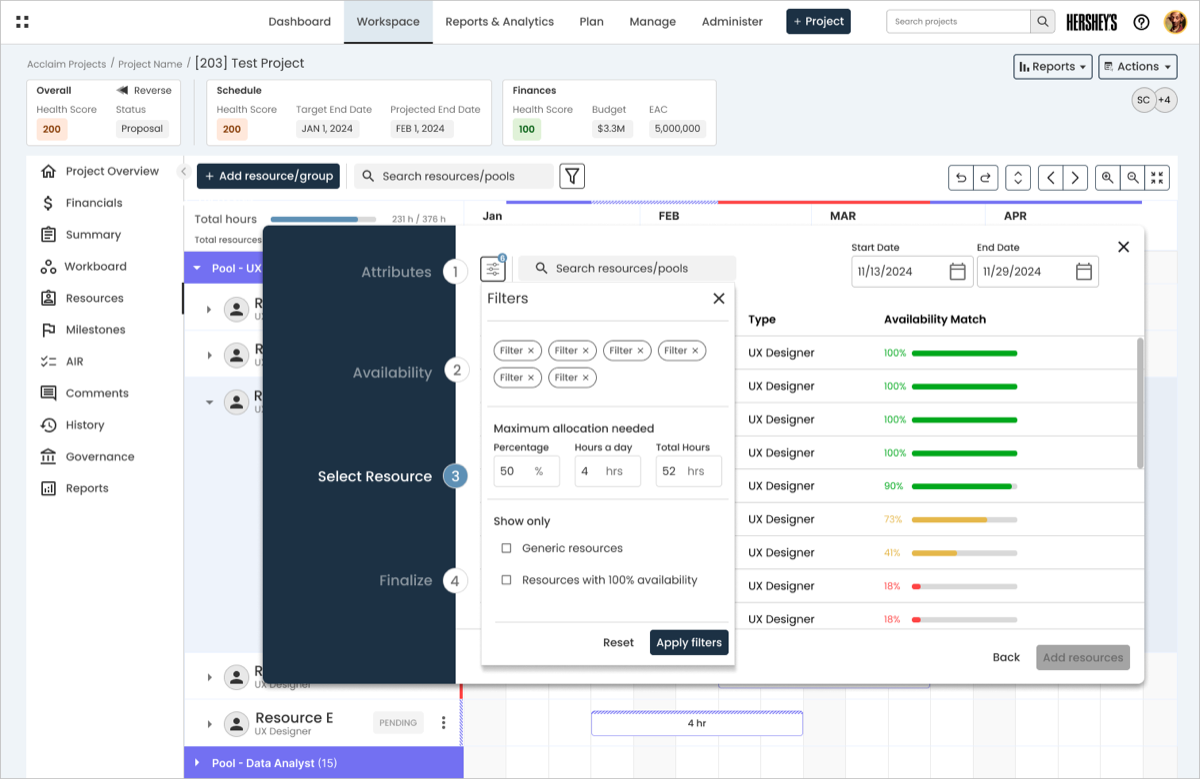Open Resource E three-dot options menu

(x=444, y=723)
